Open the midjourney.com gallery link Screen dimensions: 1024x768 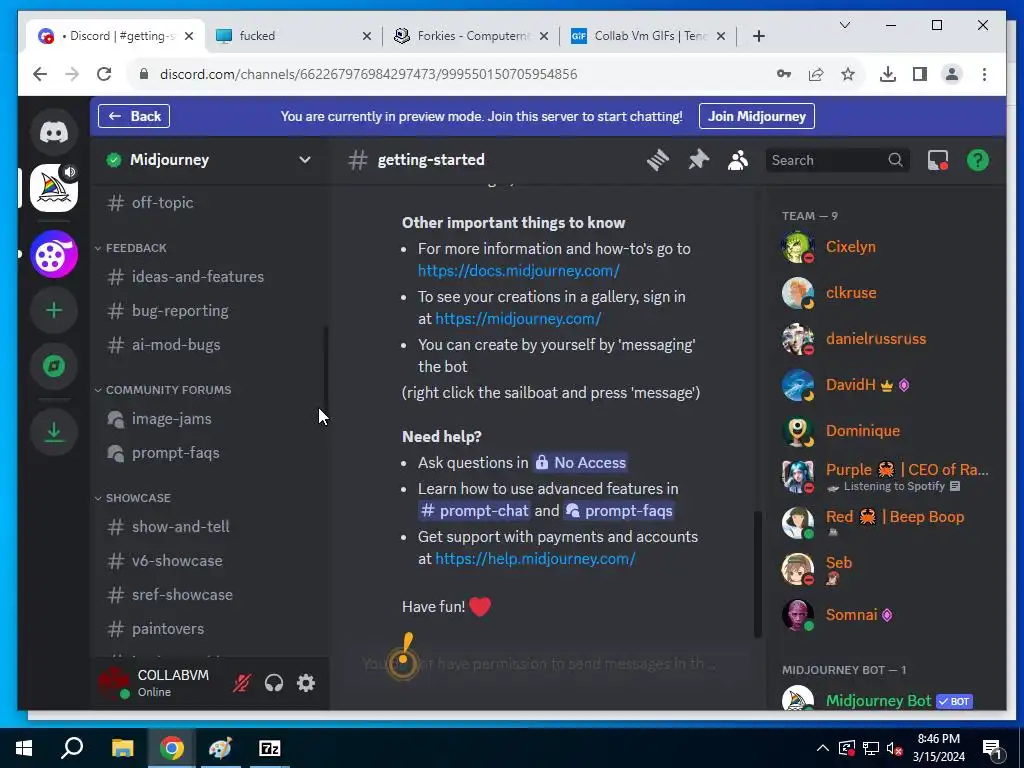click(x=518, y=319)
